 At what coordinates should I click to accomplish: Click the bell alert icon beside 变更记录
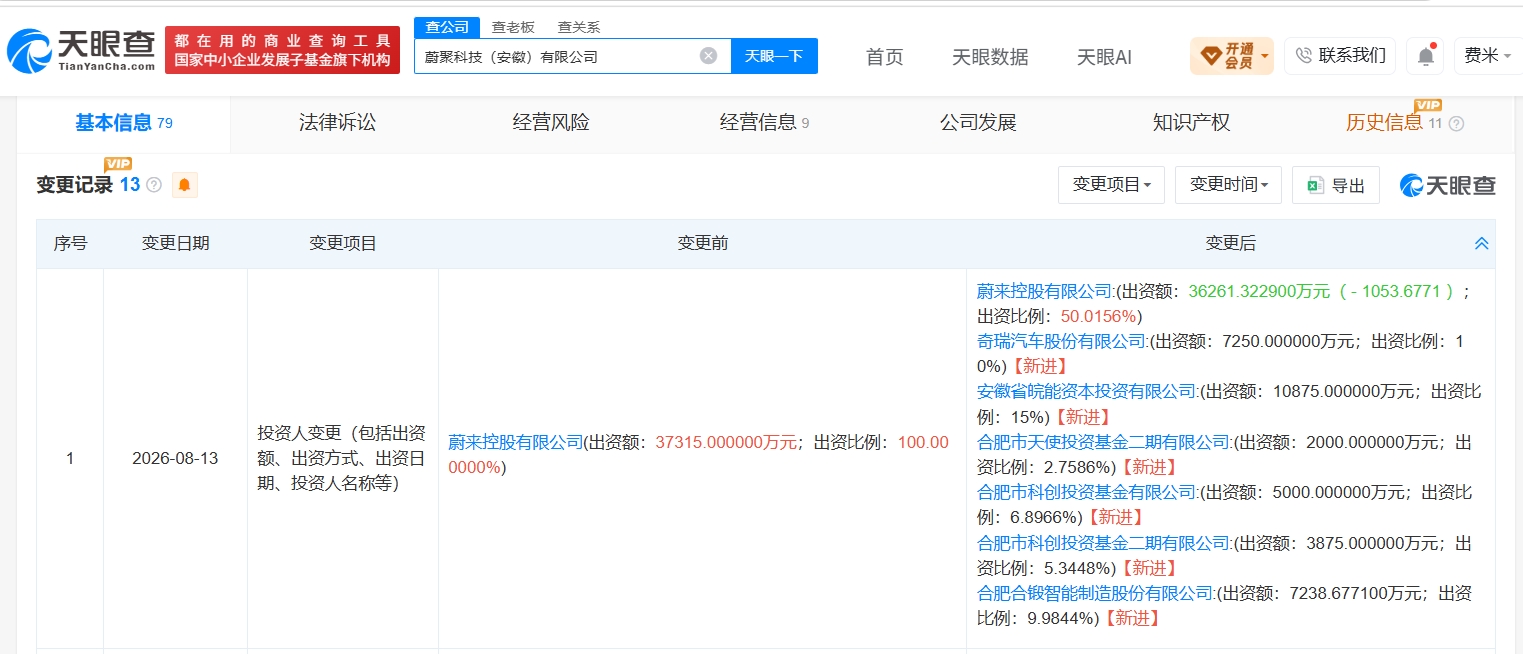click(x=185, y=185)
